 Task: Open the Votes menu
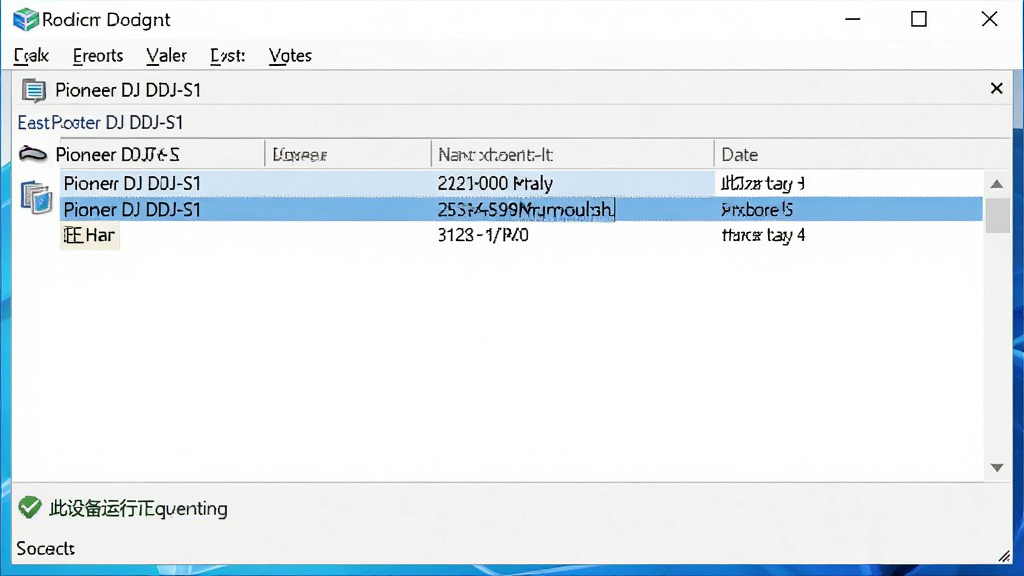[290, 56]
